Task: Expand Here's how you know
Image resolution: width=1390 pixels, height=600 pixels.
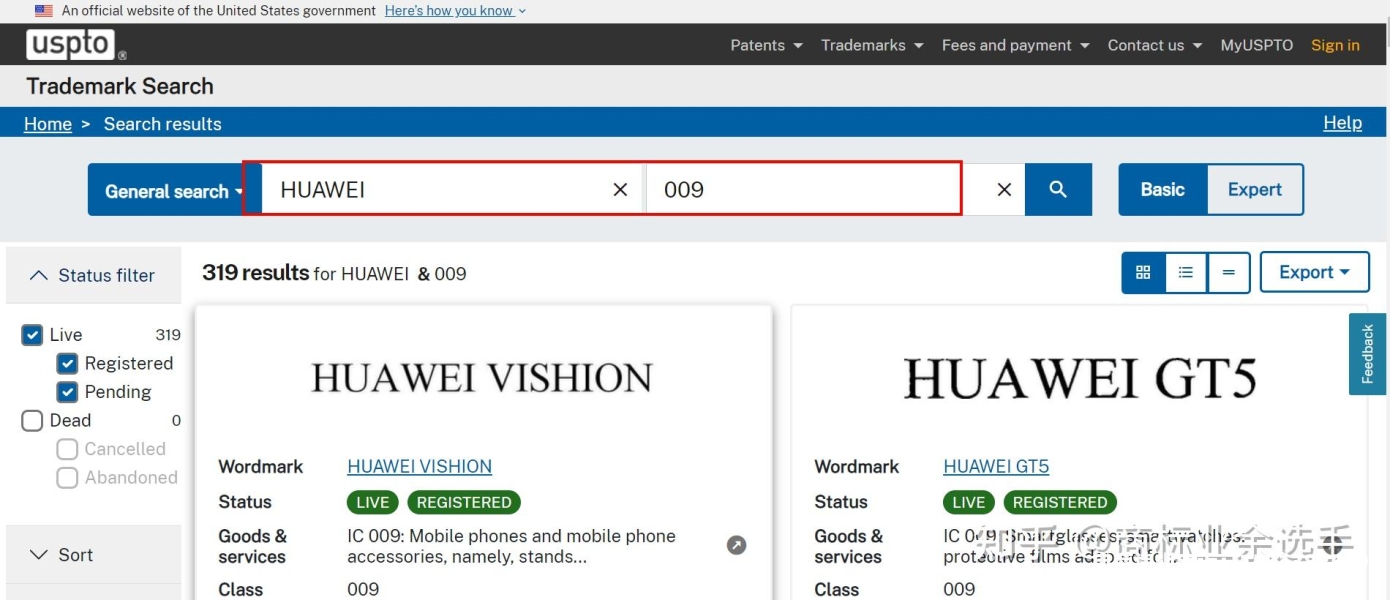Action: tap(455, 11)
